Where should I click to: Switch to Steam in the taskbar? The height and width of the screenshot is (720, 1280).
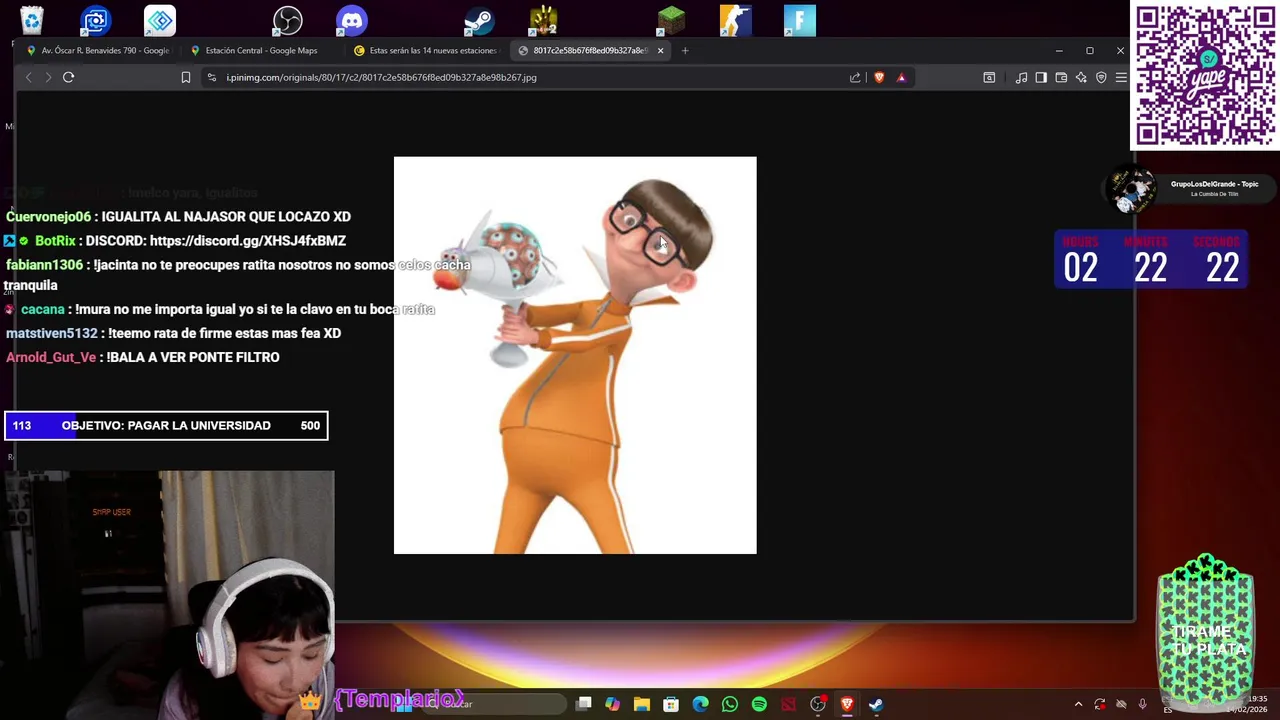click(x=876, y=704)
